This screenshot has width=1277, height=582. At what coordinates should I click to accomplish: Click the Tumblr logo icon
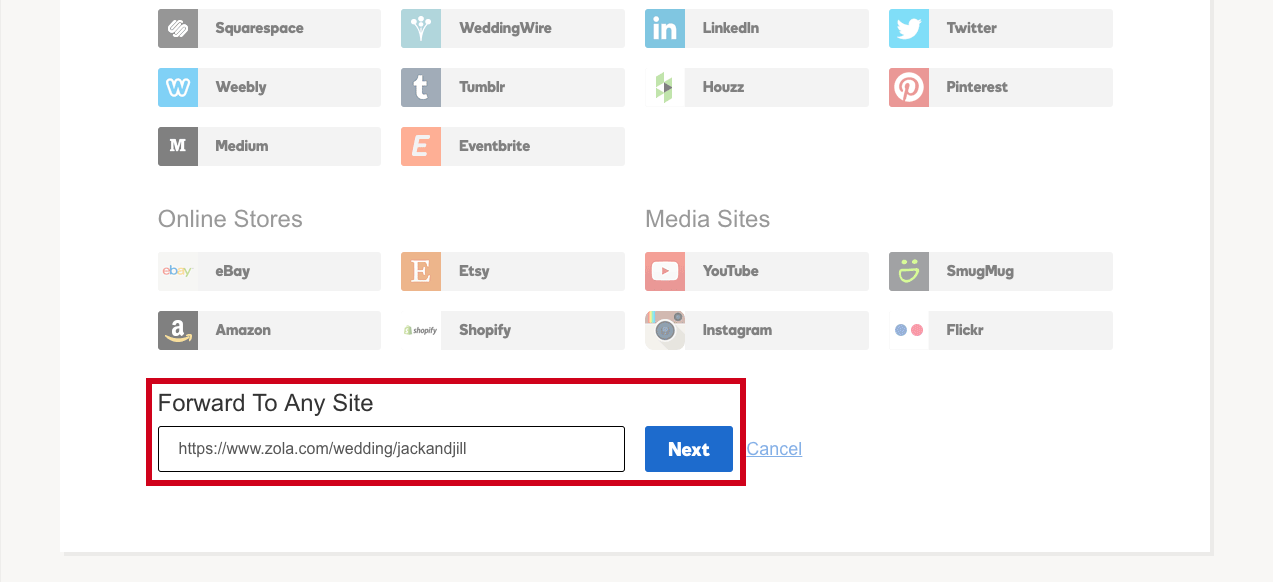coord(421,87)
